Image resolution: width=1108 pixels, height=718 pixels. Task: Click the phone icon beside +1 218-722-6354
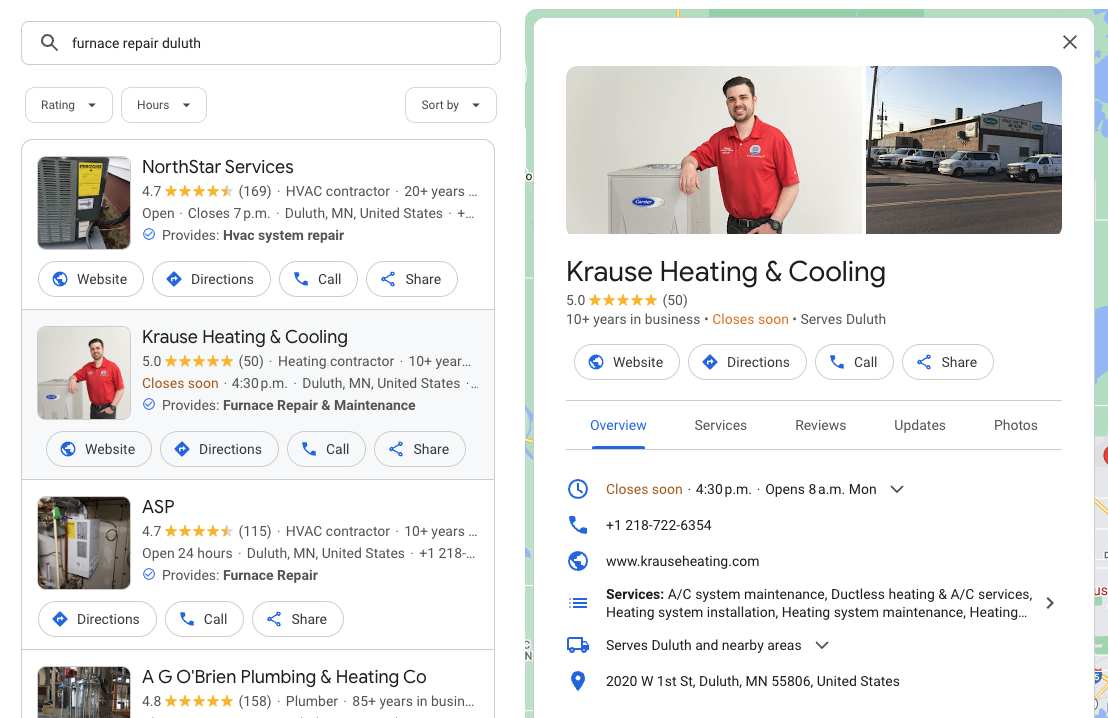click(x=577, y=525)
